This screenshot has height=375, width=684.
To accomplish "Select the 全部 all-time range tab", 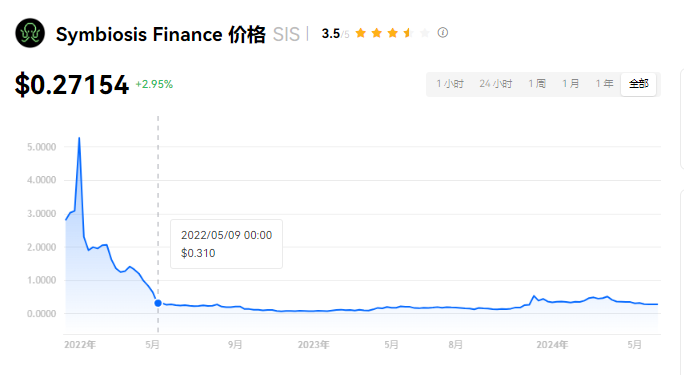I will (x=639, y=84).
